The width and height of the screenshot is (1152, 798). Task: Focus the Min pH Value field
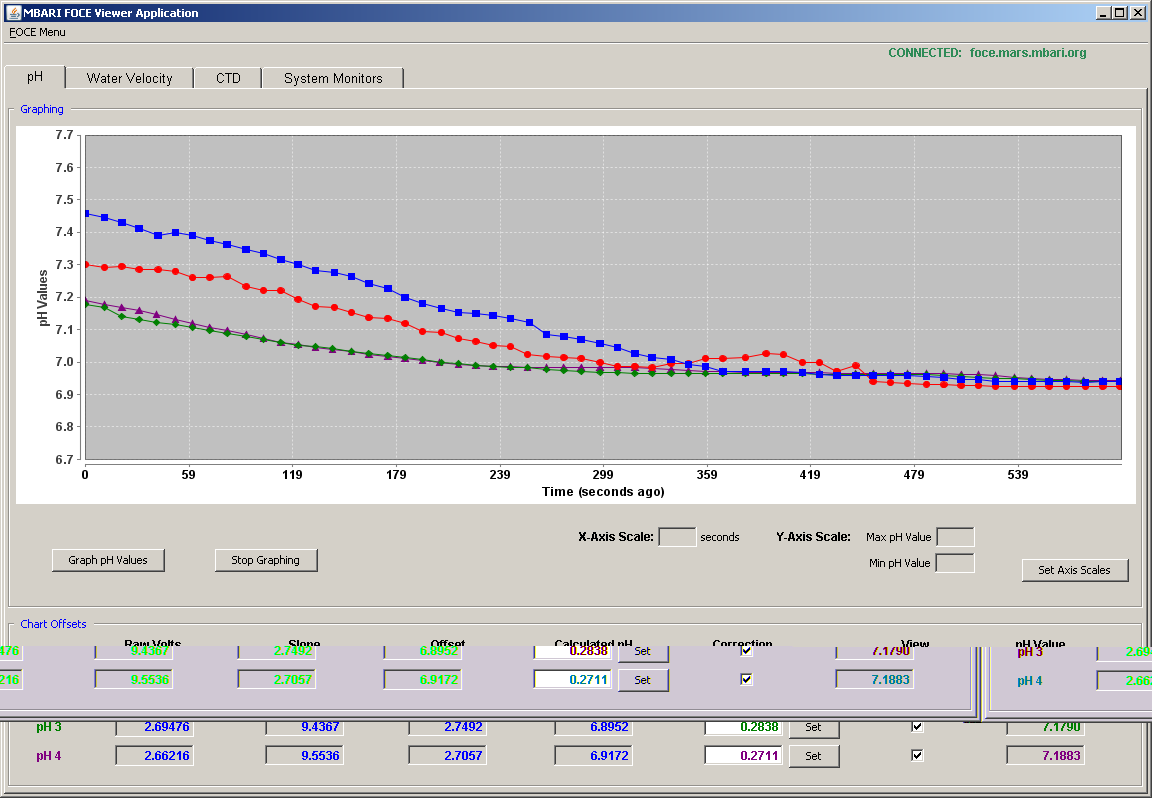[955, 564]
